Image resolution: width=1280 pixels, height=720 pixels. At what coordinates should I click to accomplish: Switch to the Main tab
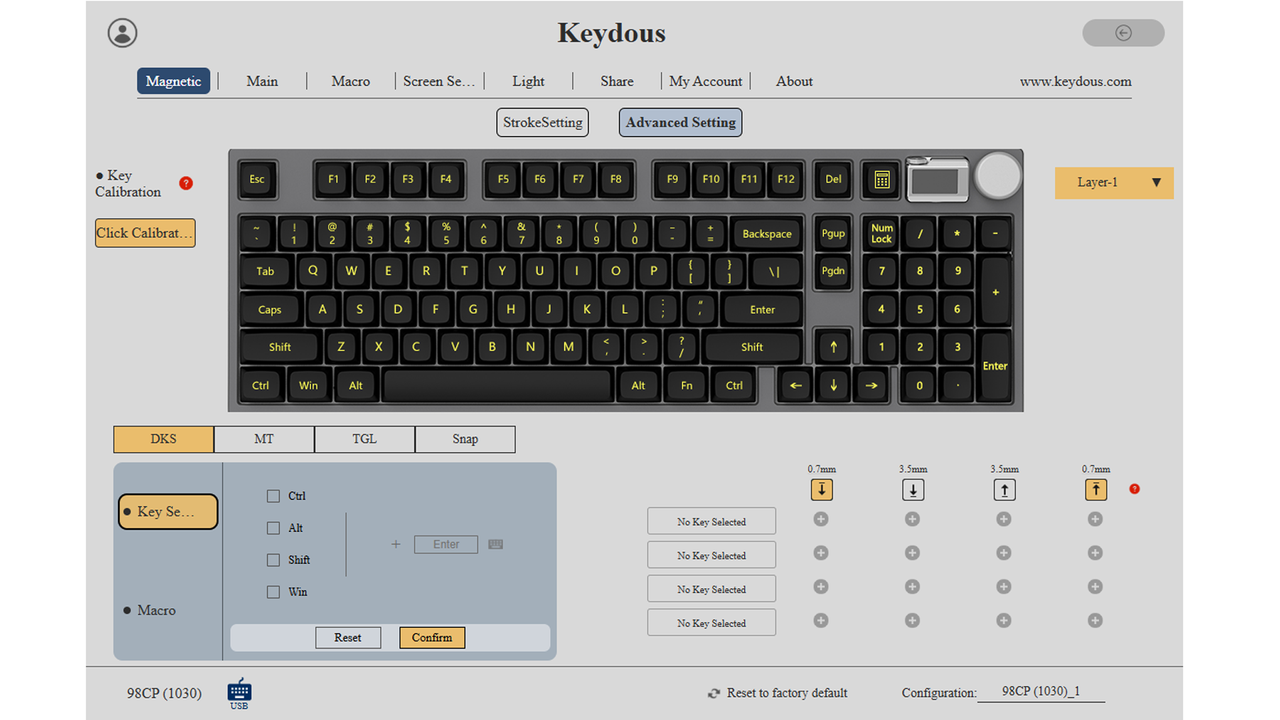pos(262,81)
